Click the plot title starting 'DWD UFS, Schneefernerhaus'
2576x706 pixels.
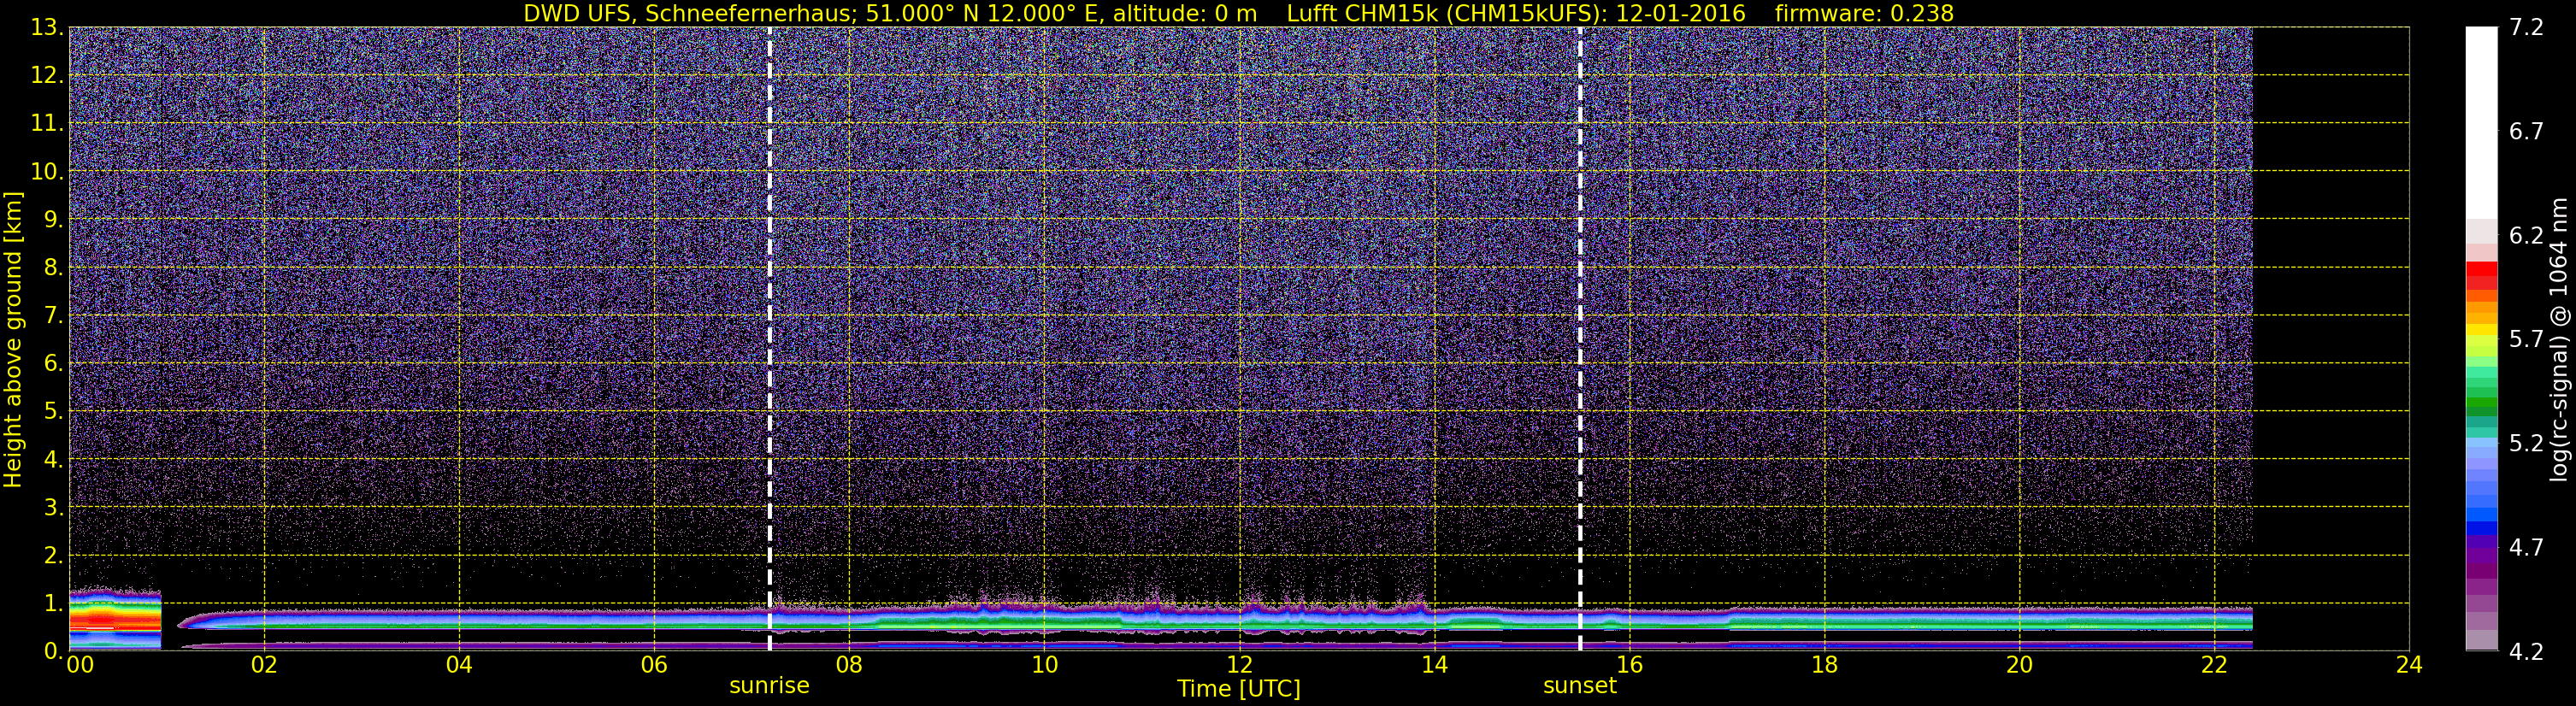point(1238,13)
